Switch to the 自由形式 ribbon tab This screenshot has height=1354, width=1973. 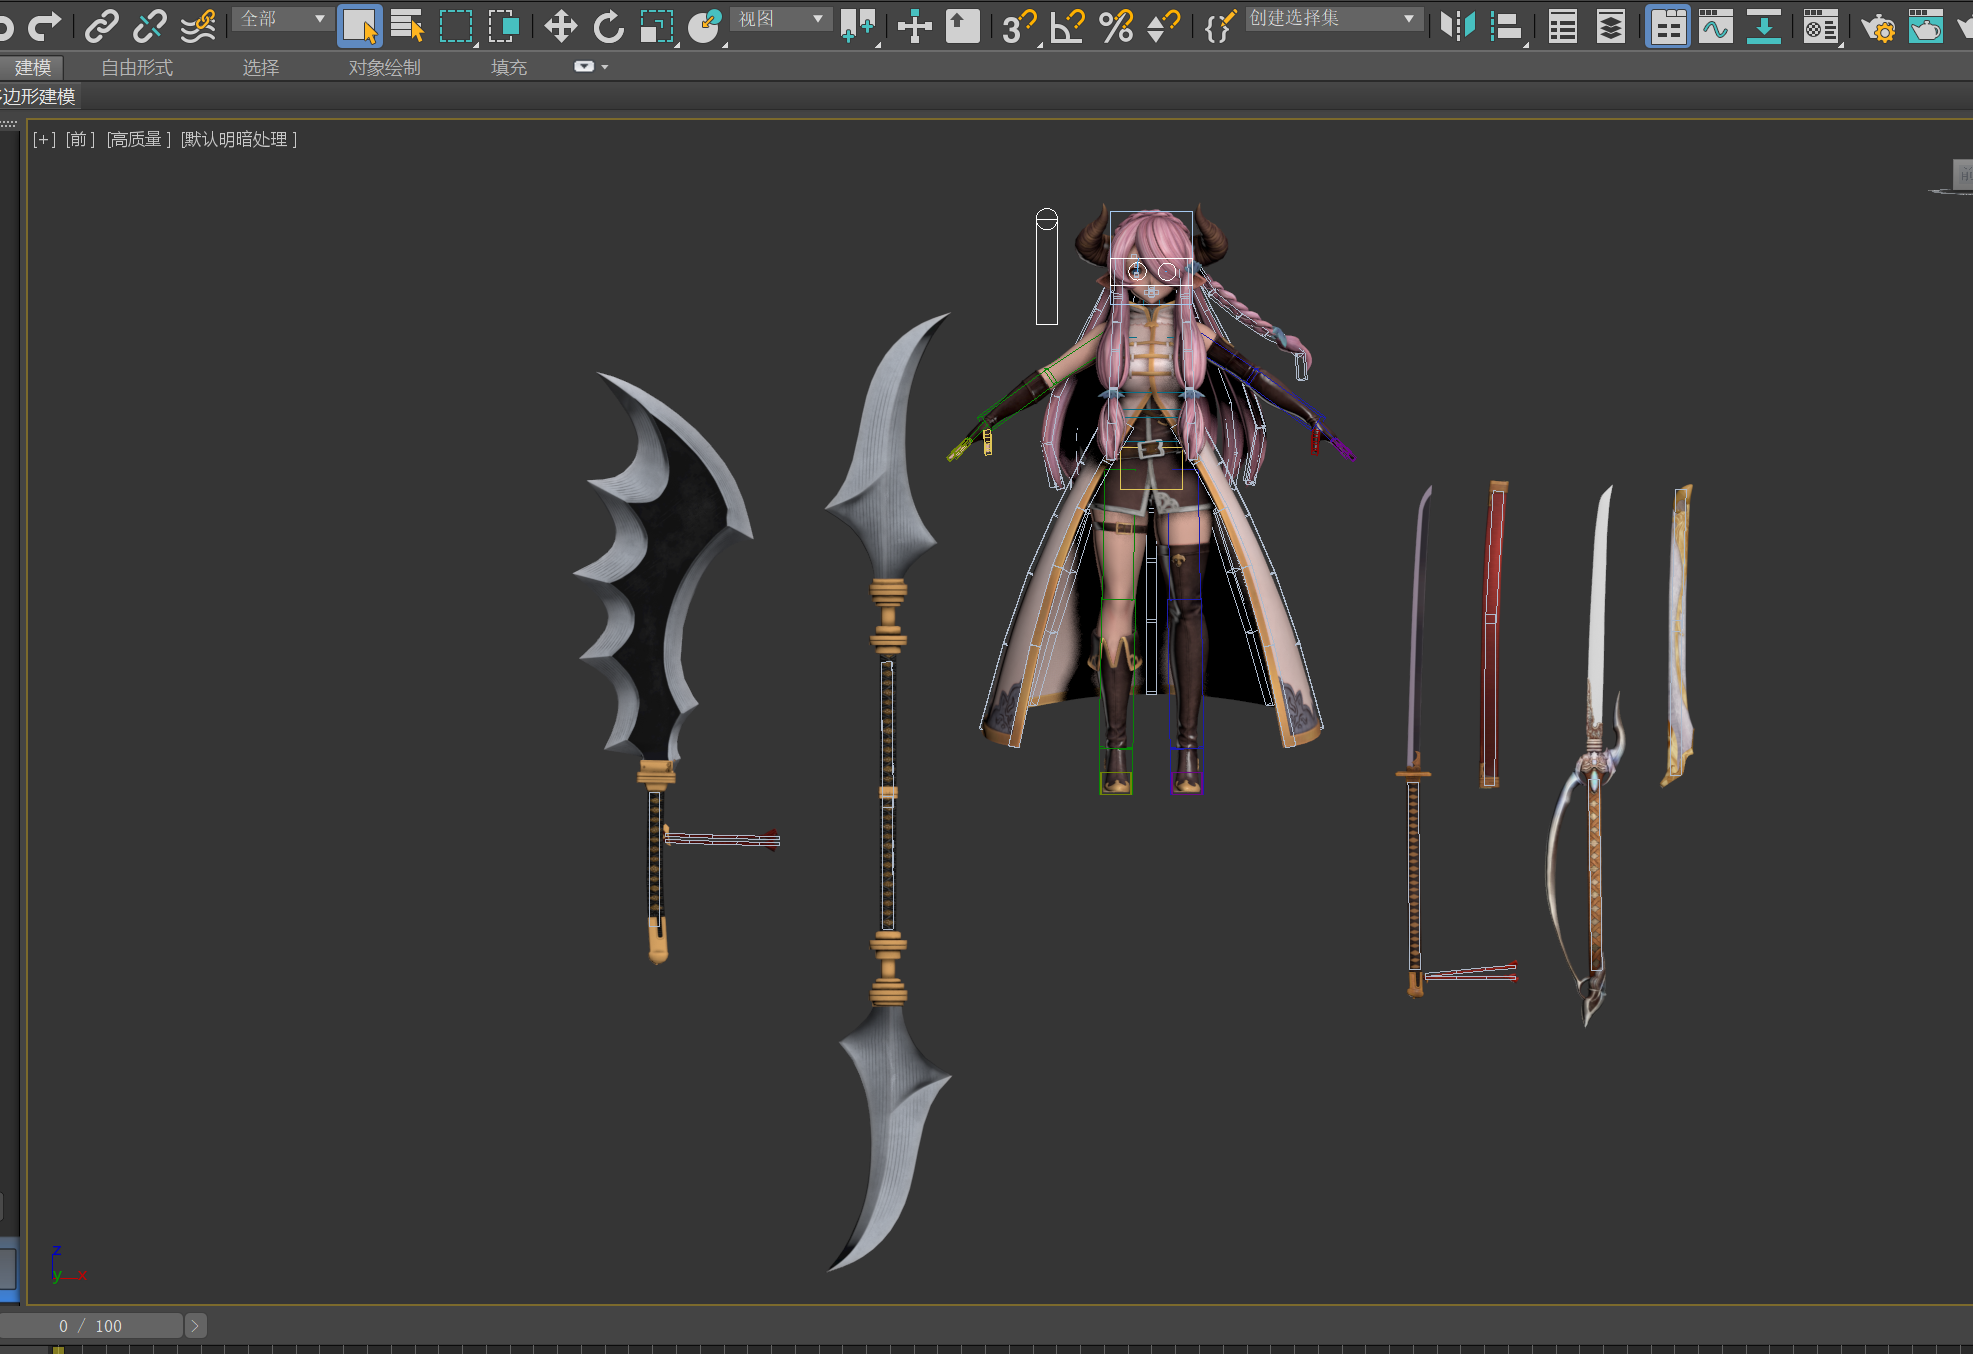pyautogui.click(x=137, y=67)
